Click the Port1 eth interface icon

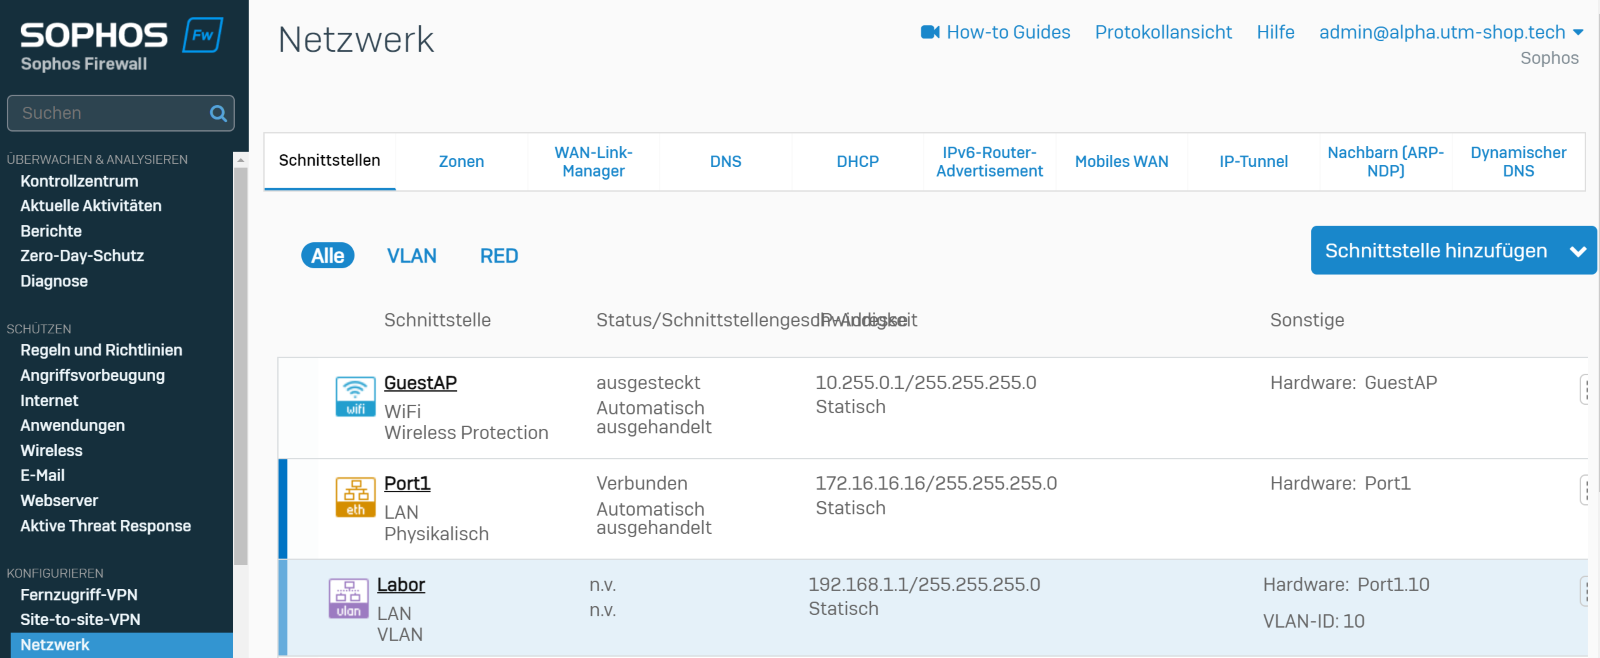355,497
